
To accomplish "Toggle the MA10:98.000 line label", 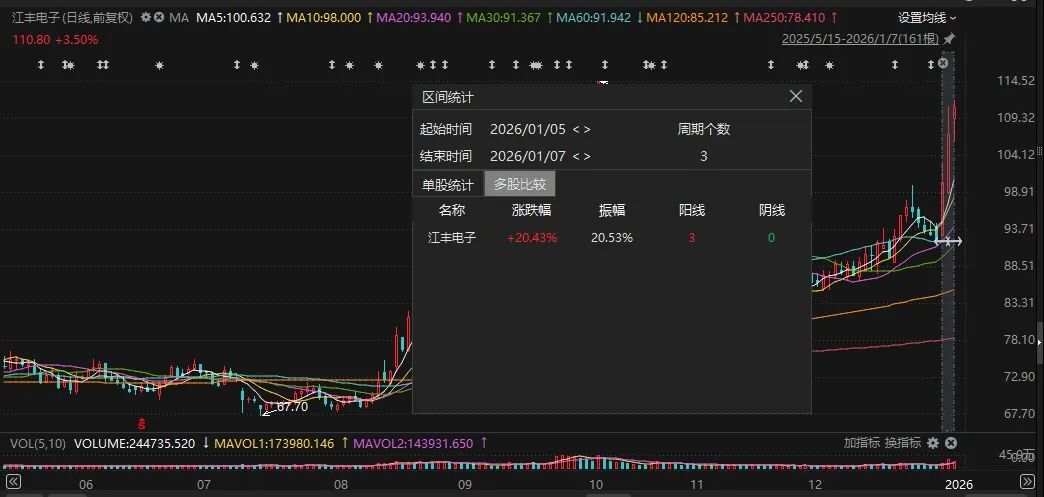I will [x=324, y=18].
